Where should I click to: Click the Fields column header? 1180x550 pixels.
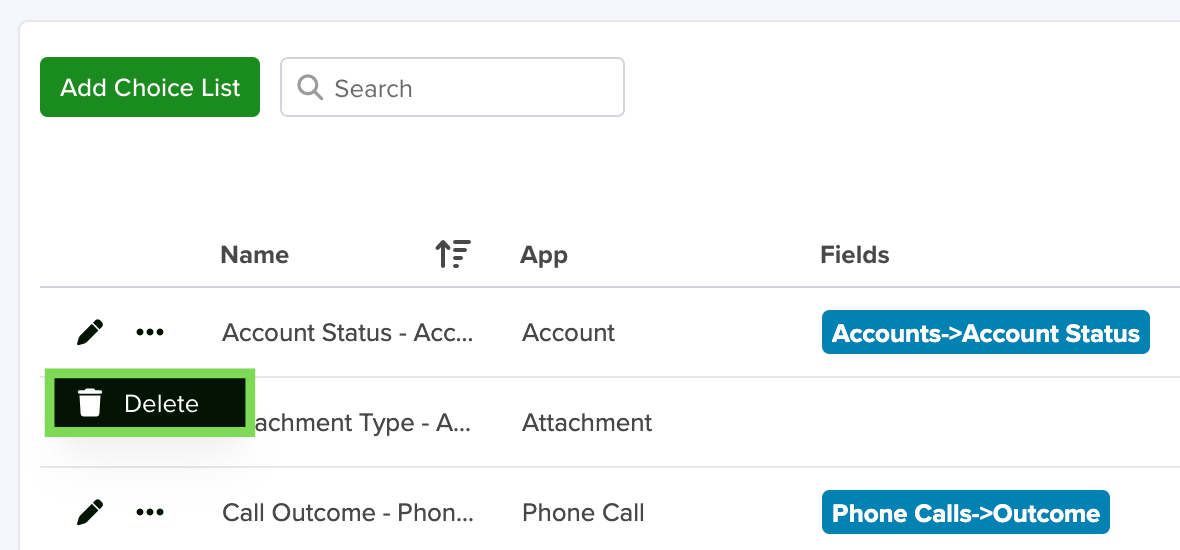855,255
